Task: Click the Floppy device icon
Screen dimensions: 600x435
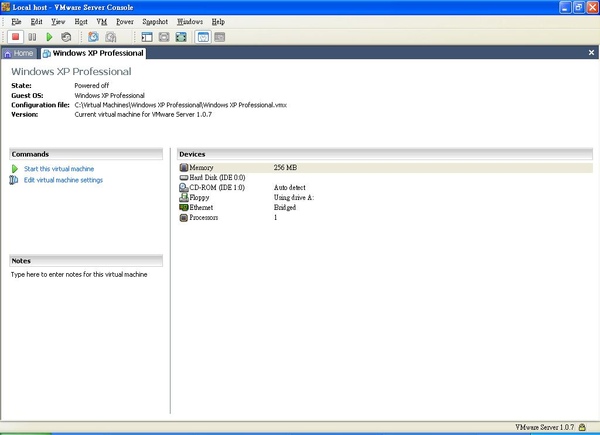Action: [184, 197]
